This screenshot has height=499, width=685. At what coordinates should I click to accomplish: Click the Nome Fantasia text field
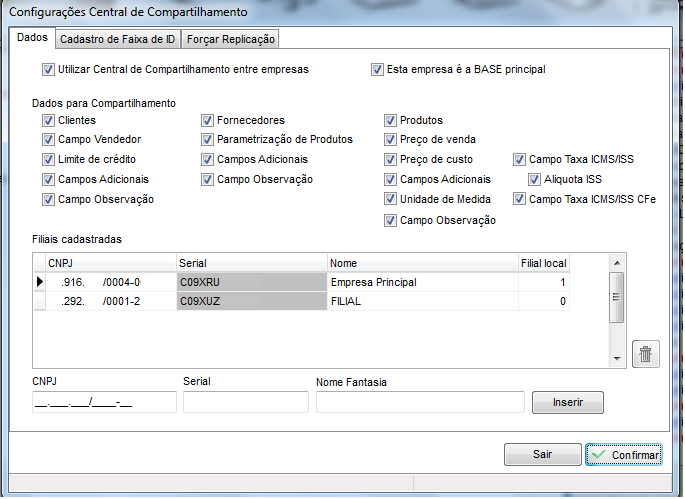(420, 402)
